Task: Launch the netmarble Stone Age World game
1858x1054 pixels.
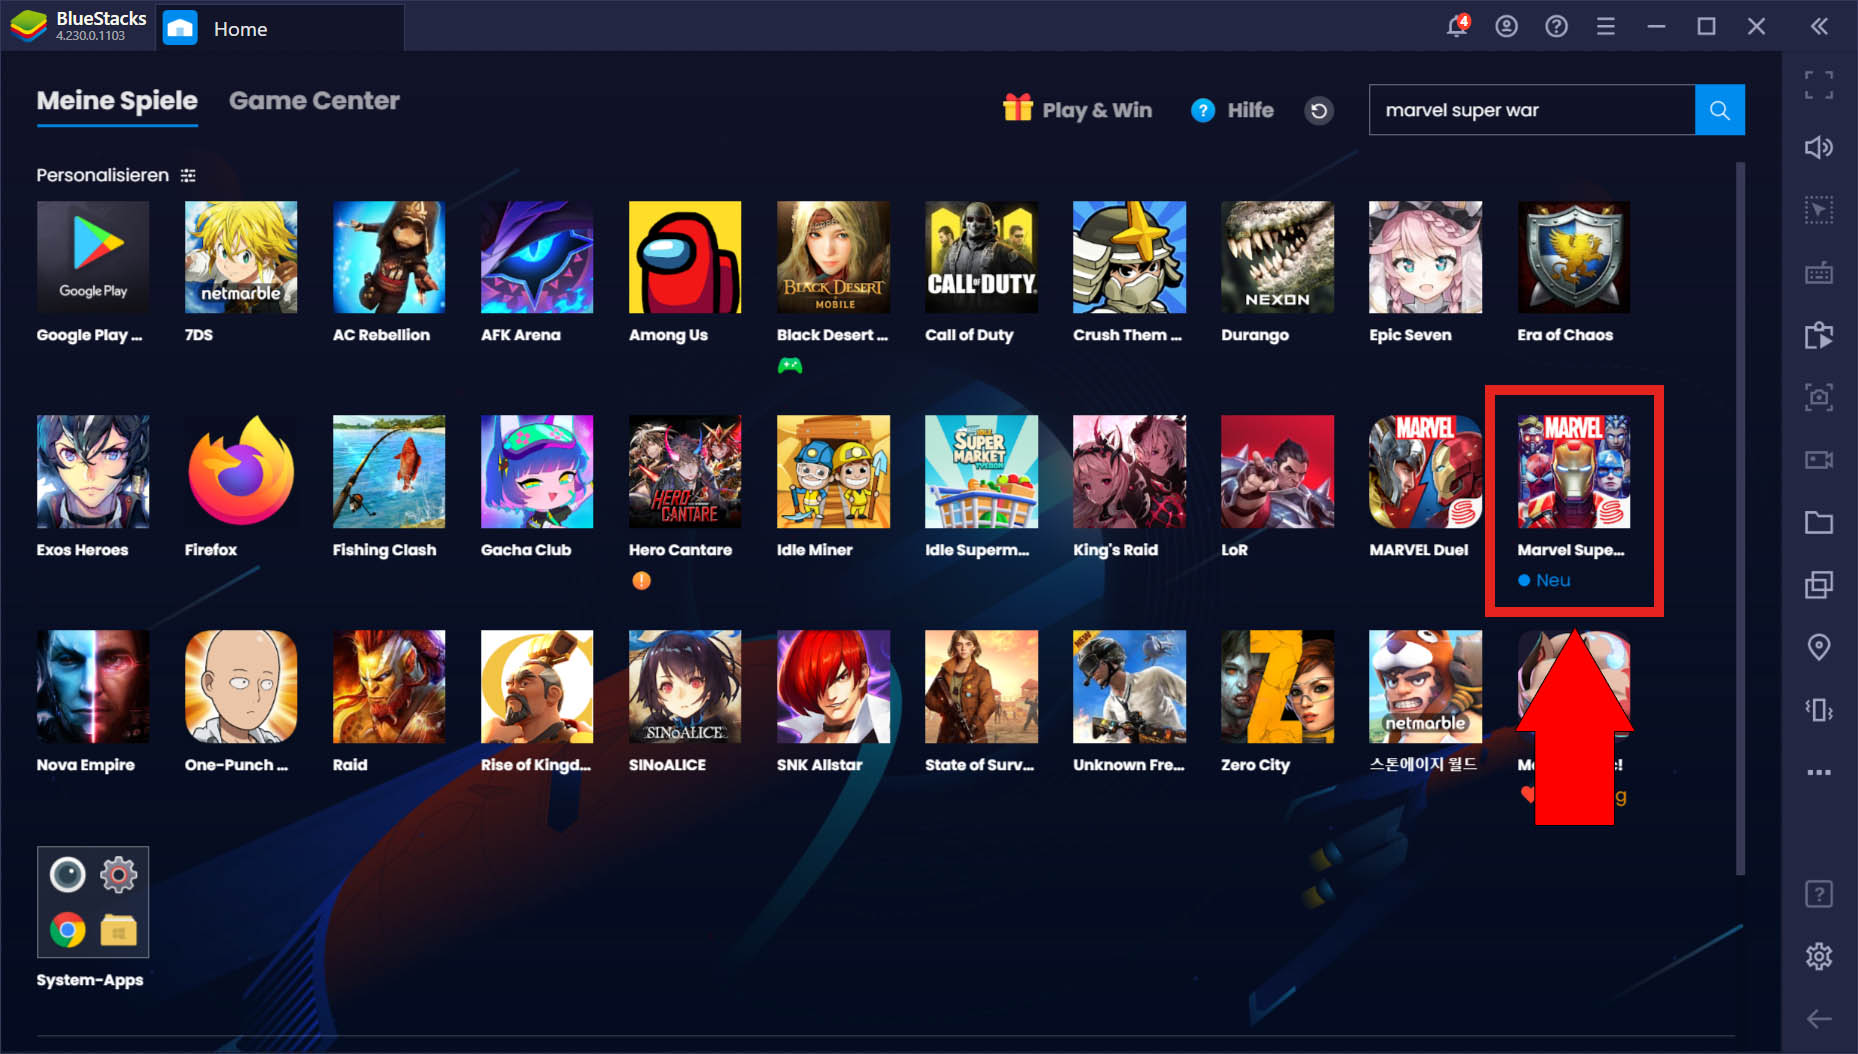Action: click(1425, 686)
